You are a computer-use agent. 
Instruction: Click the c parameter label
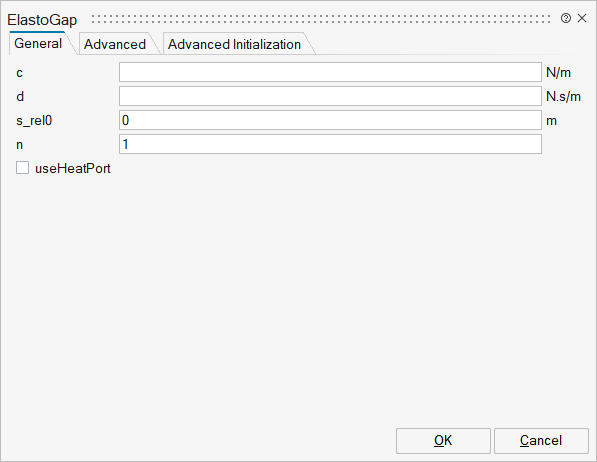pos(19,73)
